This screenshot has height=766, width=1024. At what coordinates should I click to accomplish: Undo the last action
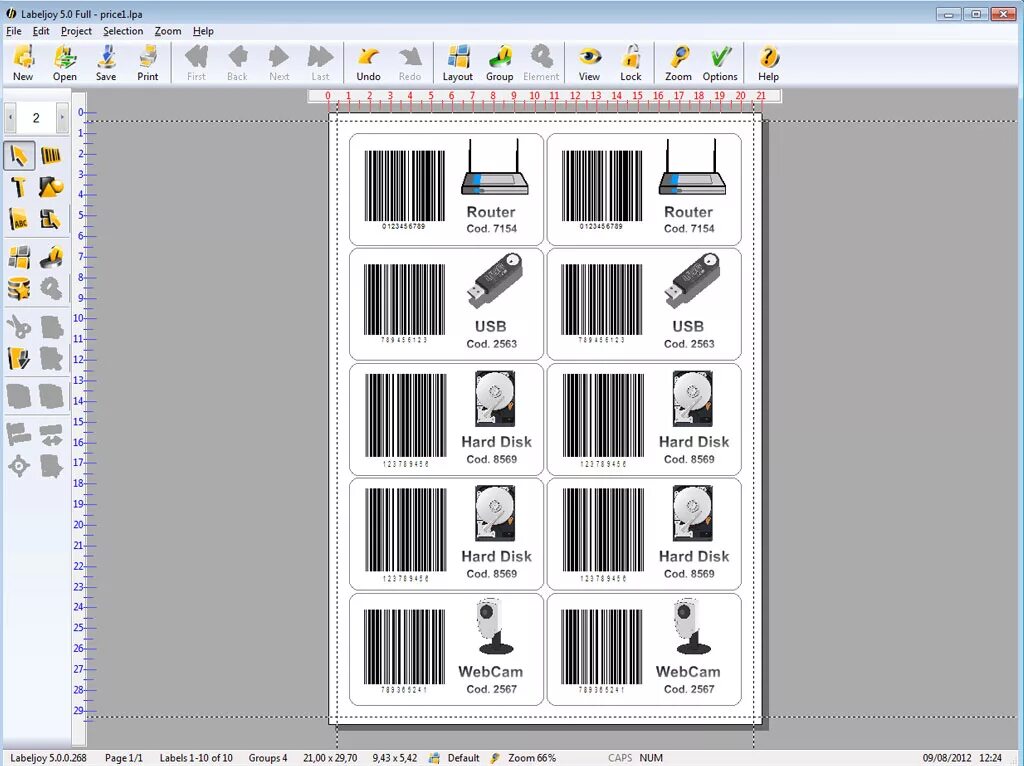(x=368, y=63)
